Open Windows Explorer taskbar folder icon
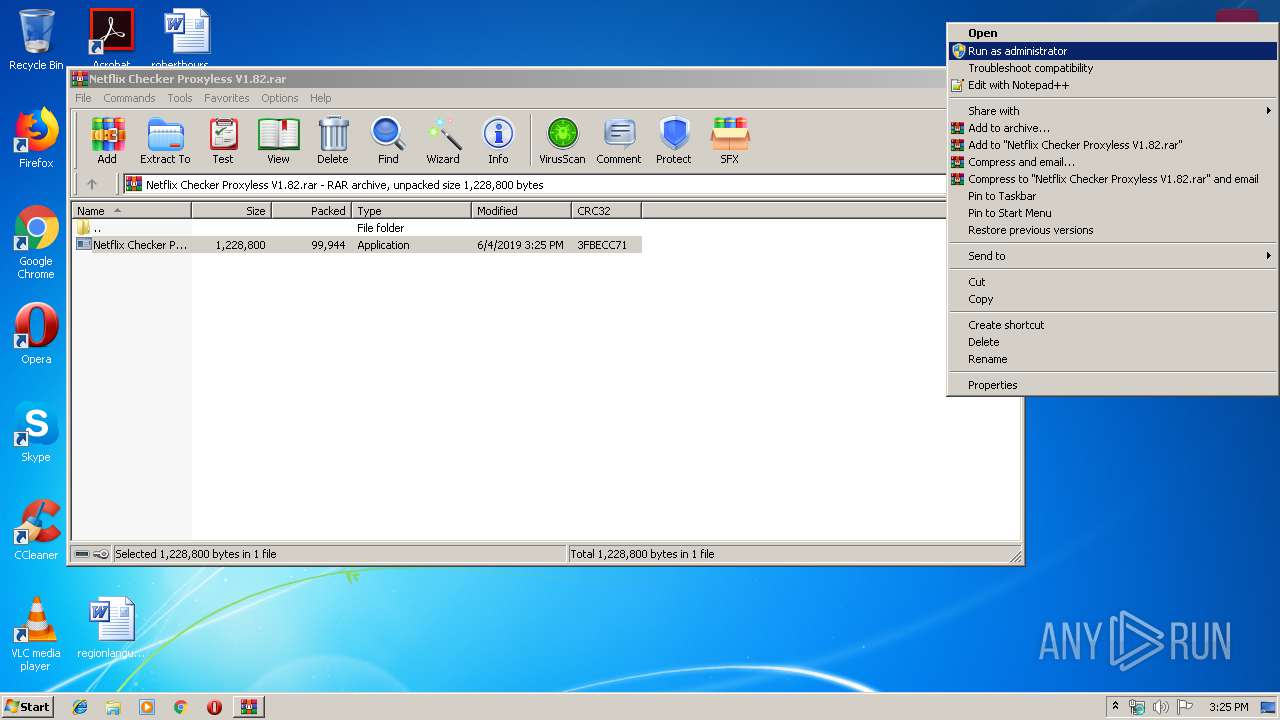 113,707
